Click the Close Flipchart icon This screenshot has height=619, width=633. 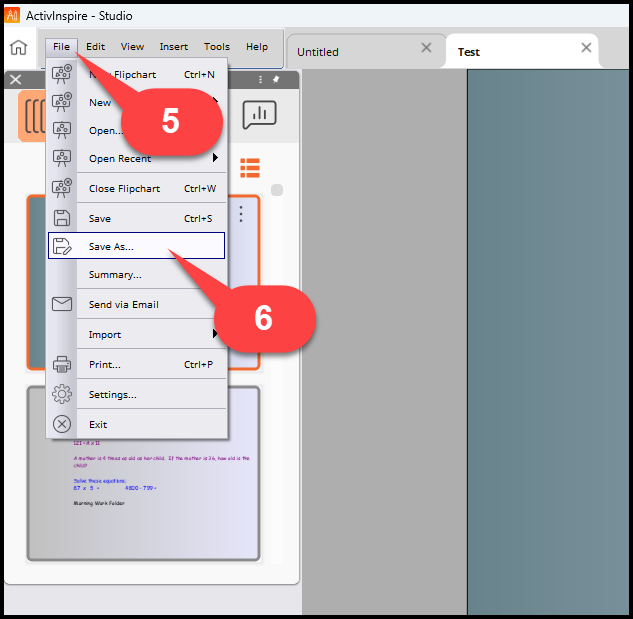(x=62, y=188)
